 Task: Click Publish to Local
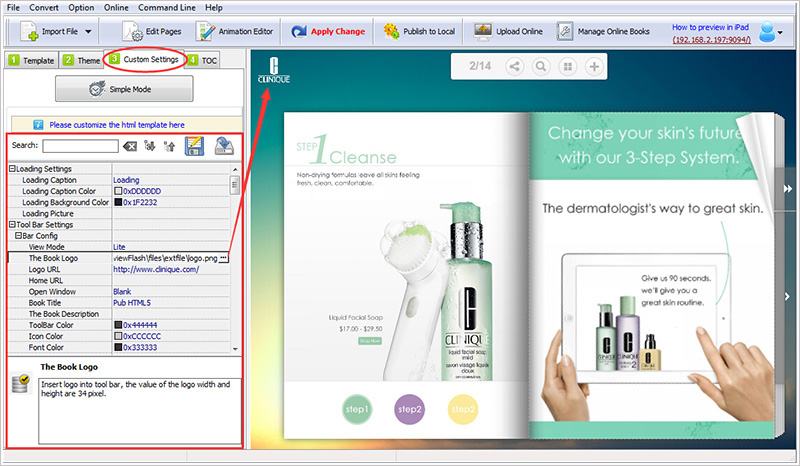[419, 32]
